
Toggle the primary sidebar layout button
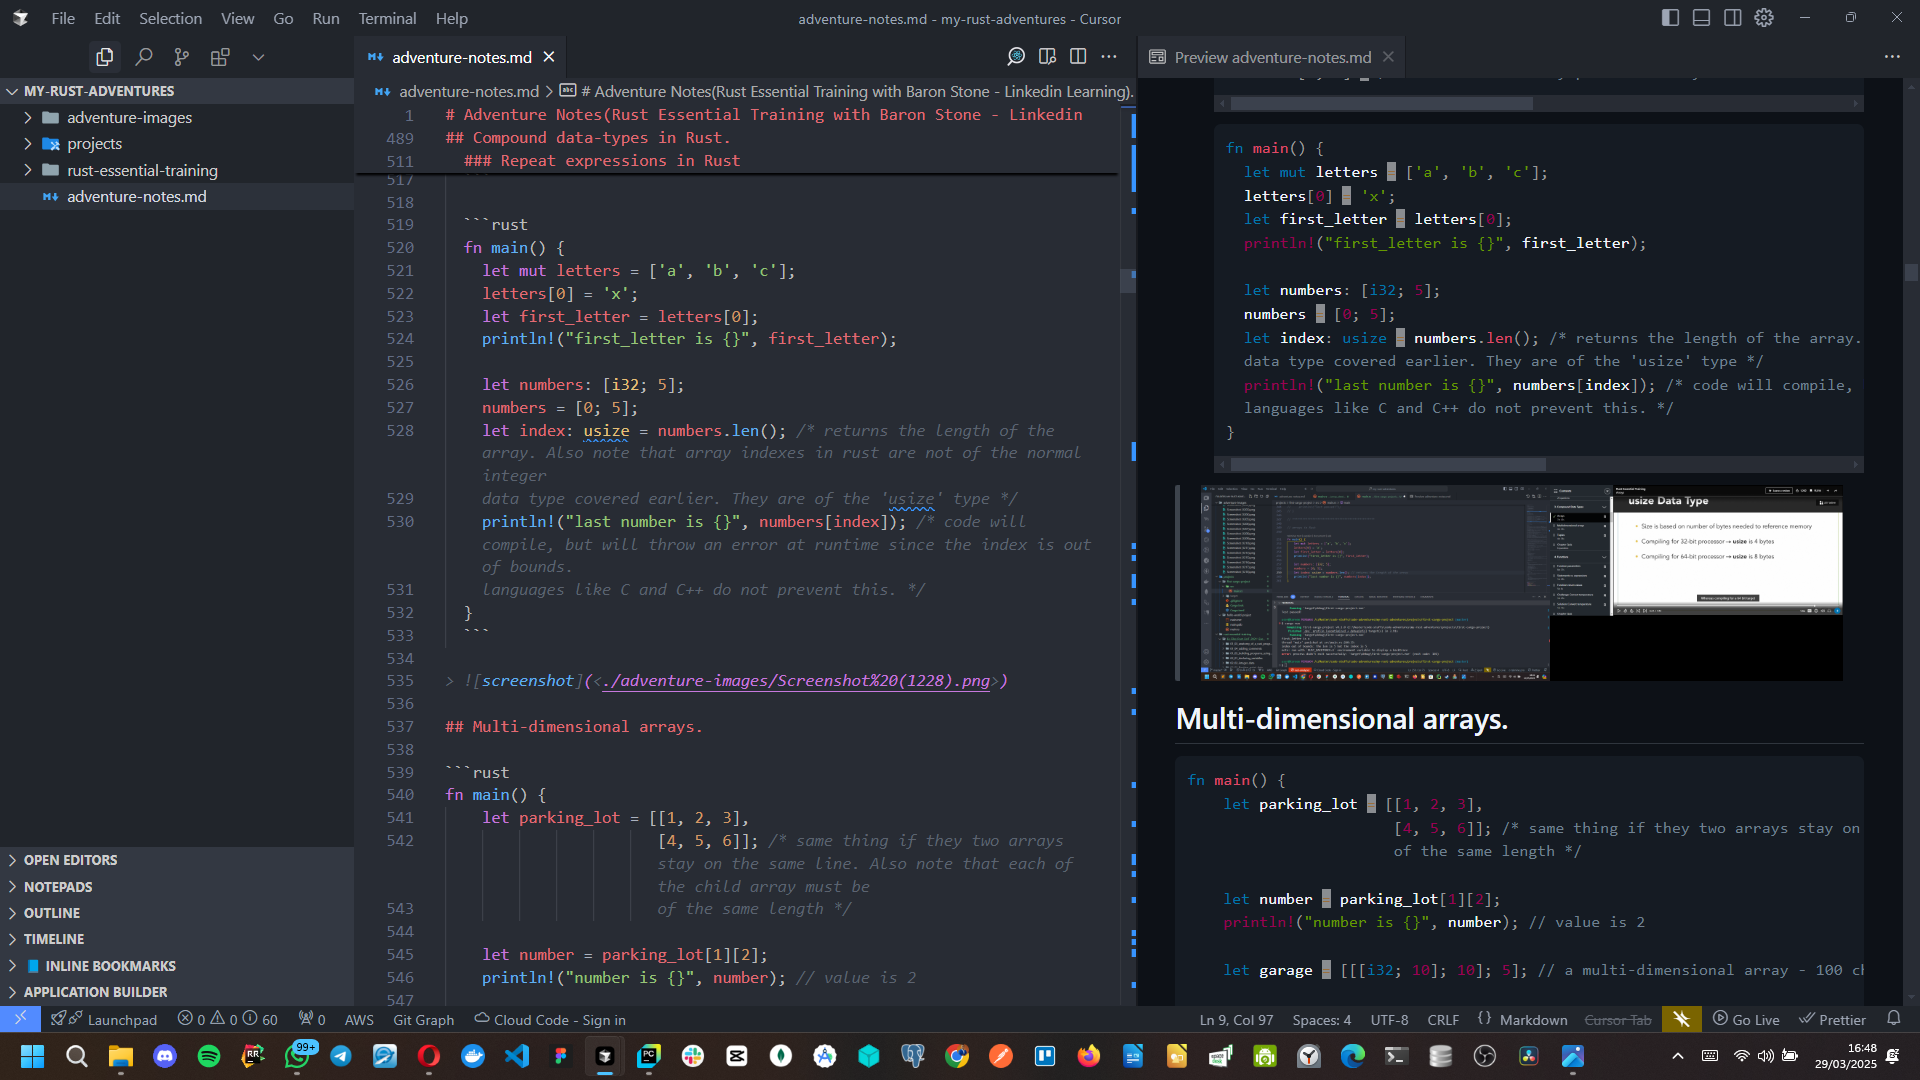[1670, 18]
